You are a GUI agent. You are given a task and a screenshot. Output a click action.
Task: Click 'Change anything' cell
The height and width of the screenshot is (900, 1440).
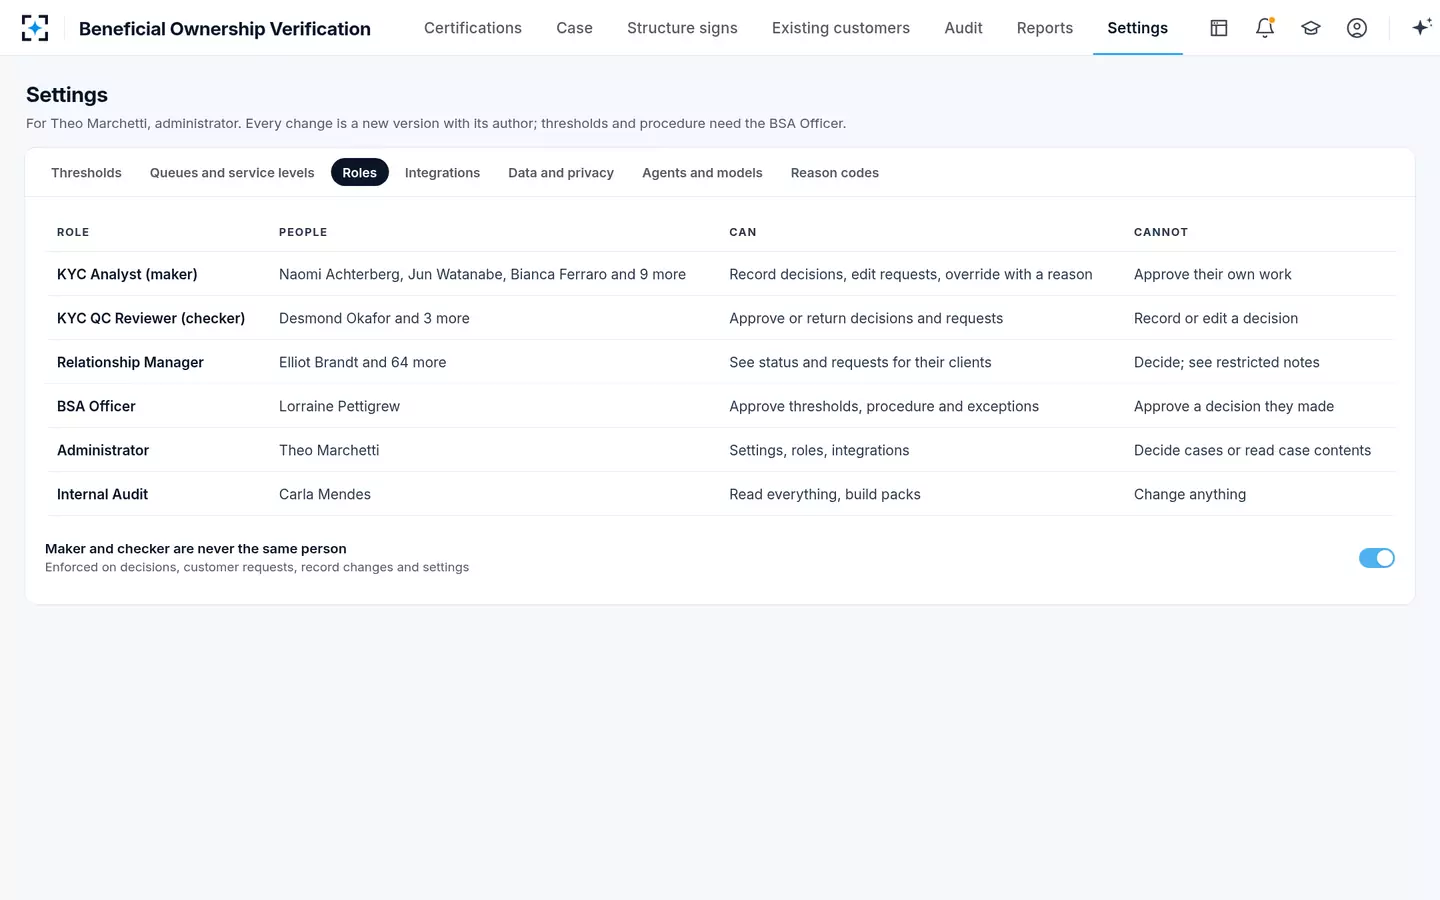pyautogui.click(x=1190, y=494)
